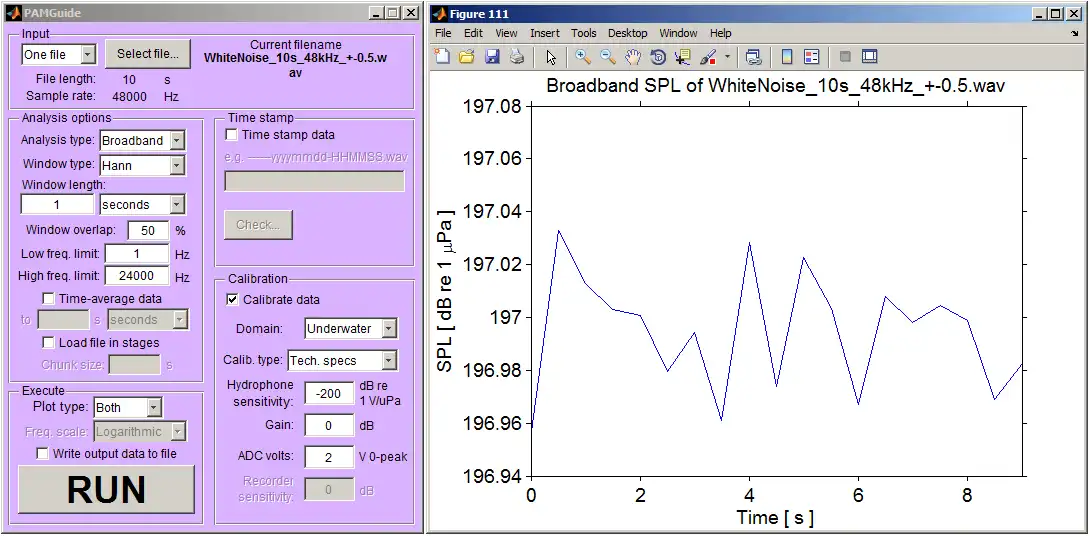Click the Save Figure floppy icon
This screenshot has width=1090, height=536.
point(492,57)
